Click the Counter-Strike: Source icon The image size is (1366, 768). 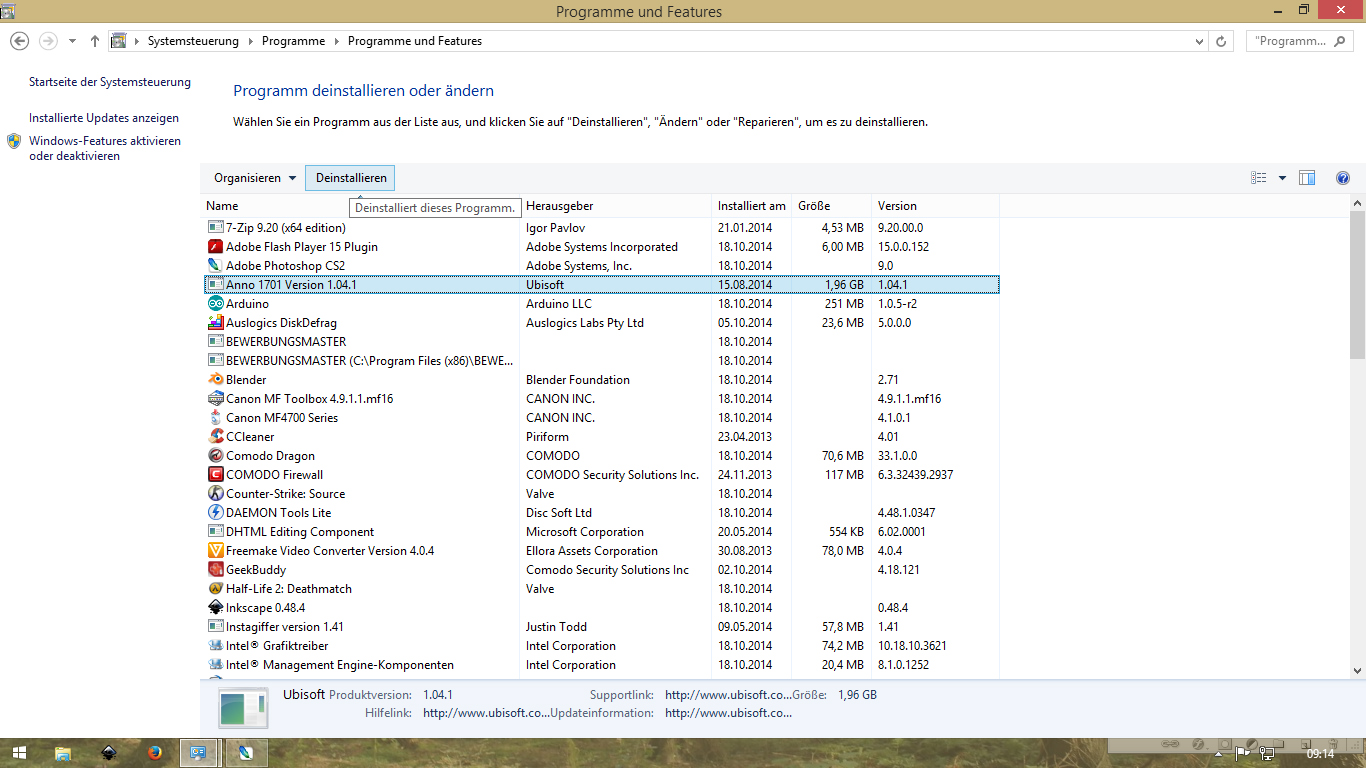coord(215,494)
